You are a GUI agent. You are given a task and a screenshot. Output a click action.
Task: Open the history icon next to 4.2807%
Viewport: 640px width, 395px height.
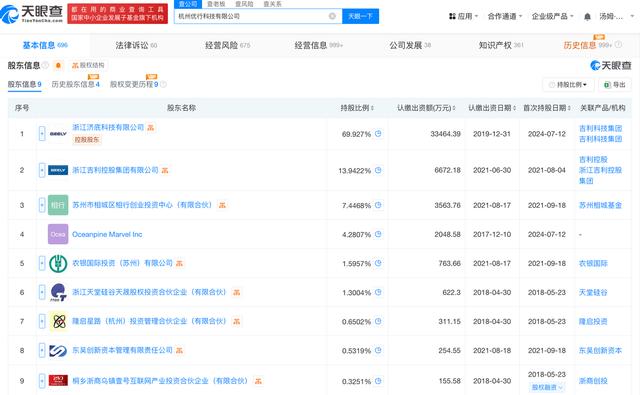click(378, 234)
